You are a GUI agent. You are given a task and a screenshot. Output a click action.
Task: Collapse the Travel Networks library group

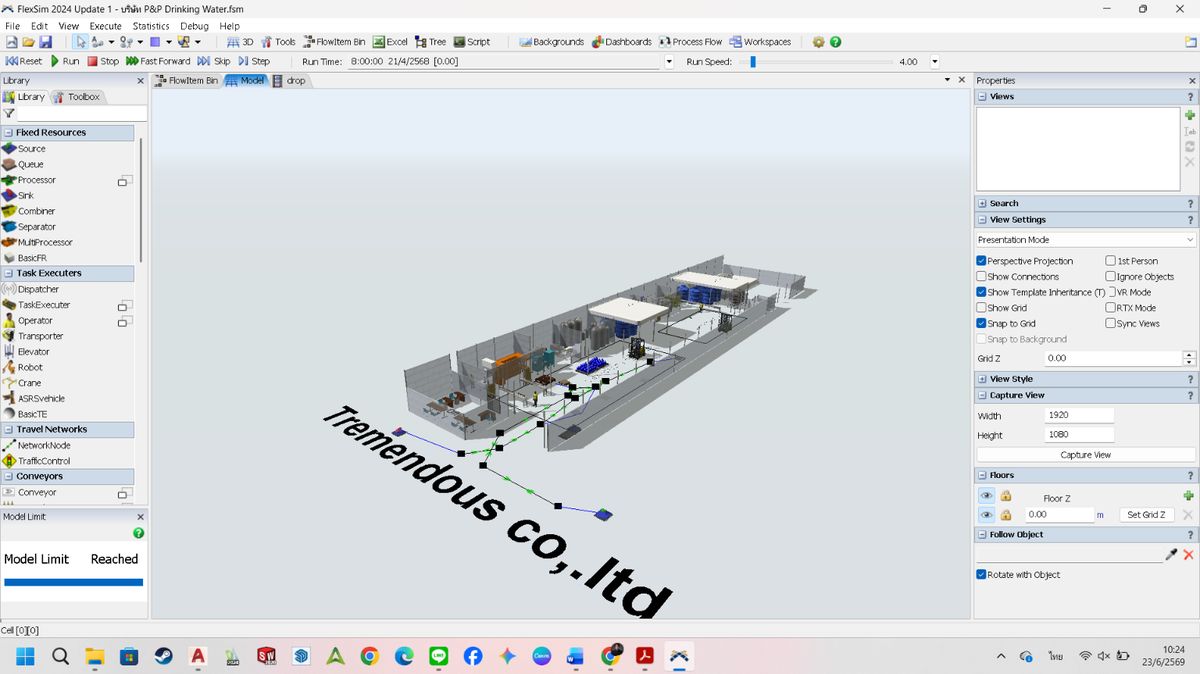(x=8, y=429)
